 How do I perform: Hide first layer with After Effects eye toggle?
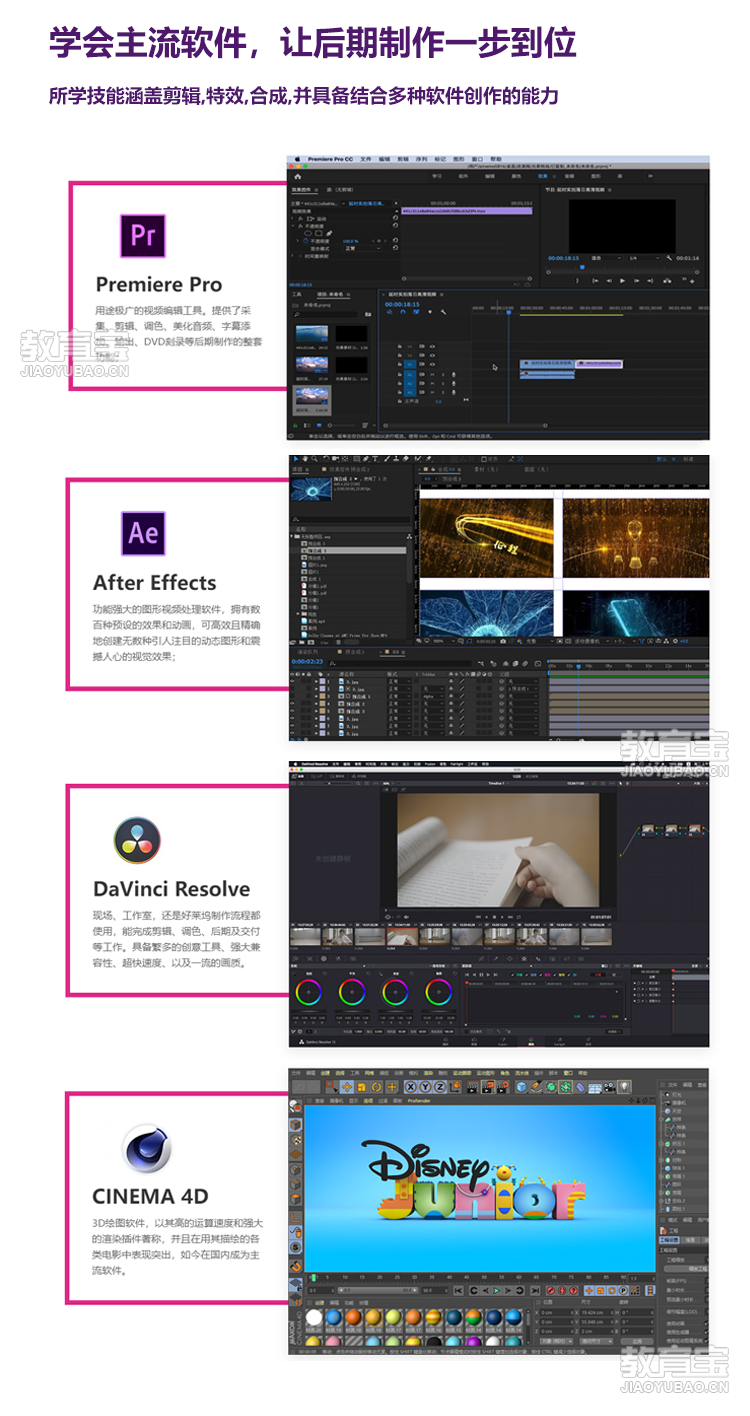click(292, 681)
